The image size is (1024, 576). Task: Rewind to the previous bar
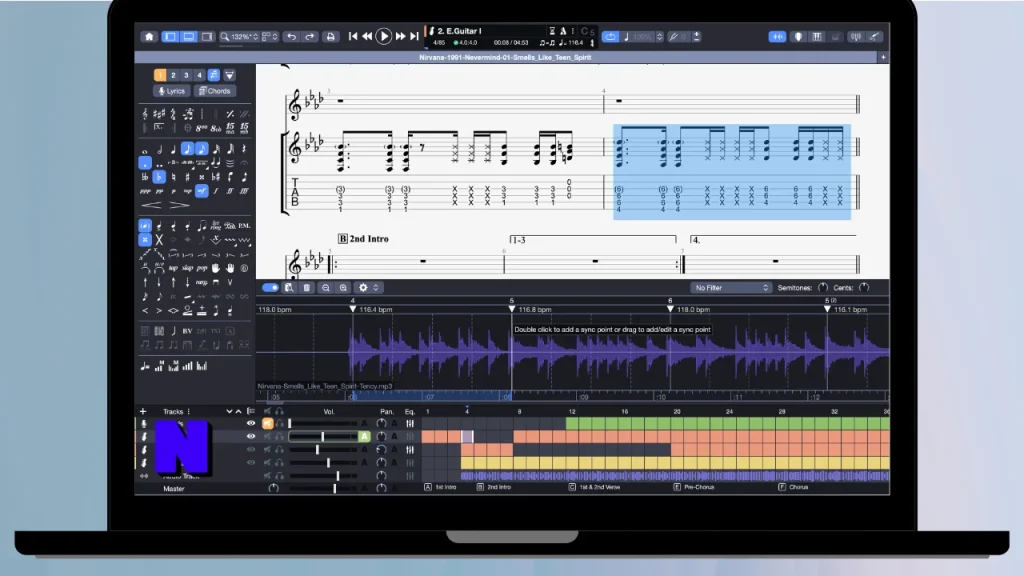(367, 37)
